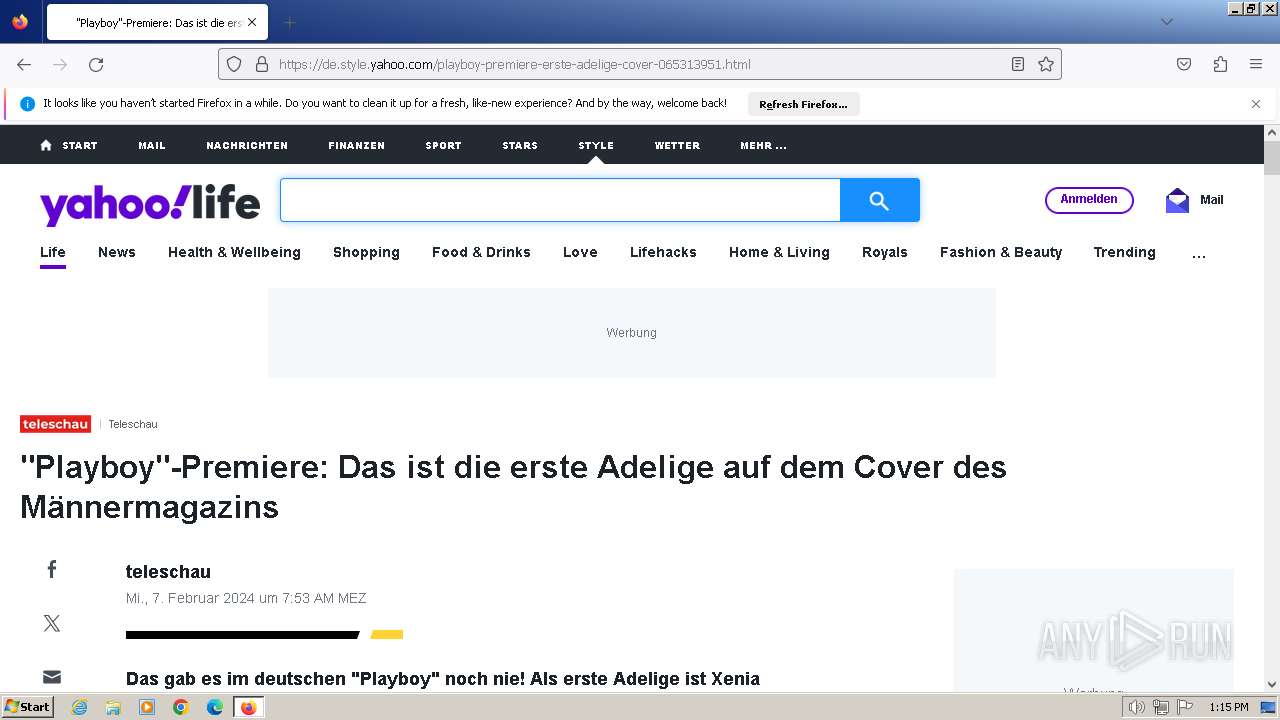Screen dimensions: 1280x720
Task: Open FINANZEN in the top bar
Action: tap(356, 145)
